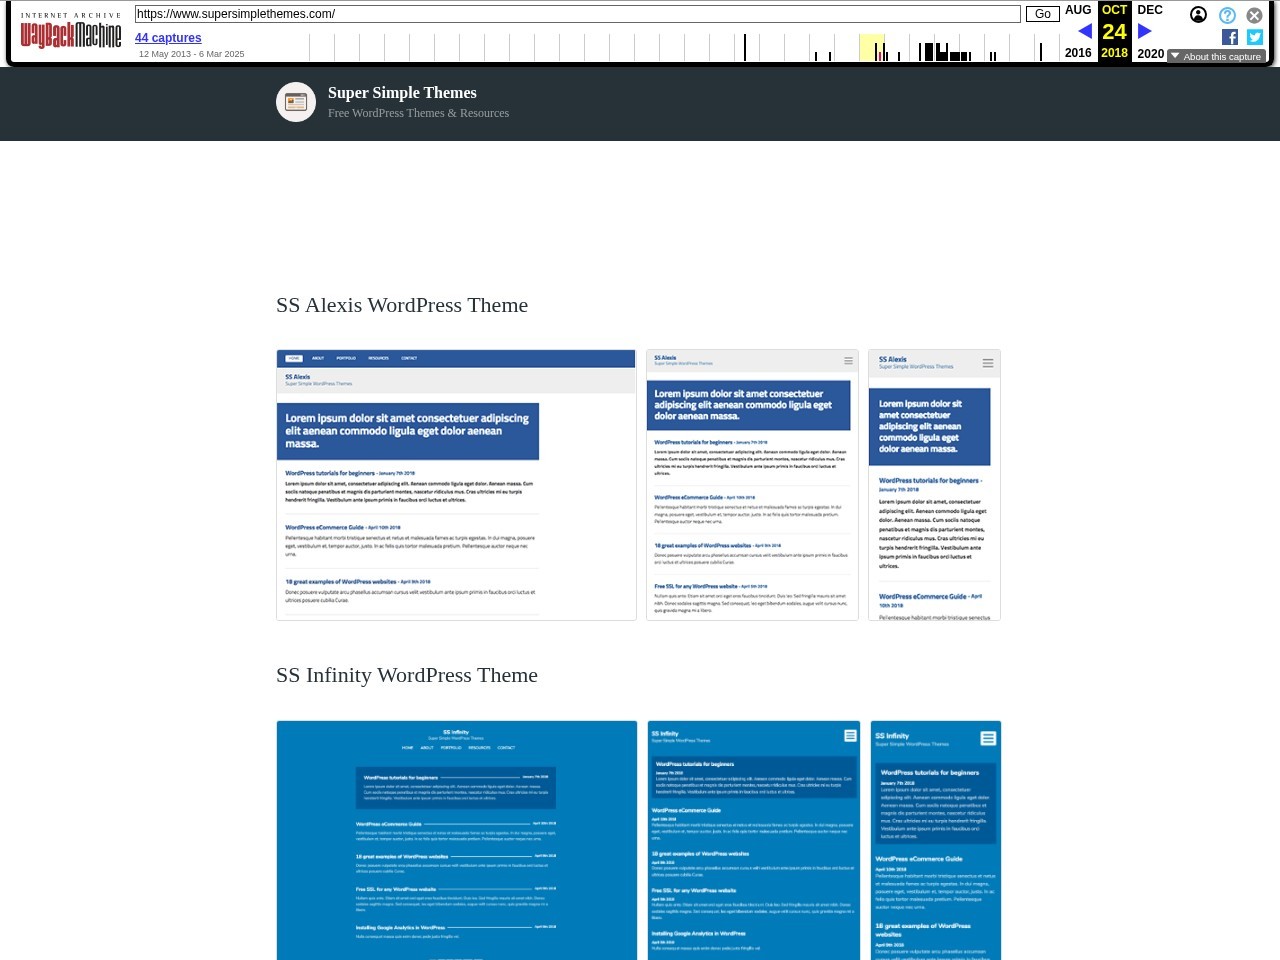Open the Super Simple Themes title link
The height and width of the screenshot is (960, 1280).
pos(402,93)
